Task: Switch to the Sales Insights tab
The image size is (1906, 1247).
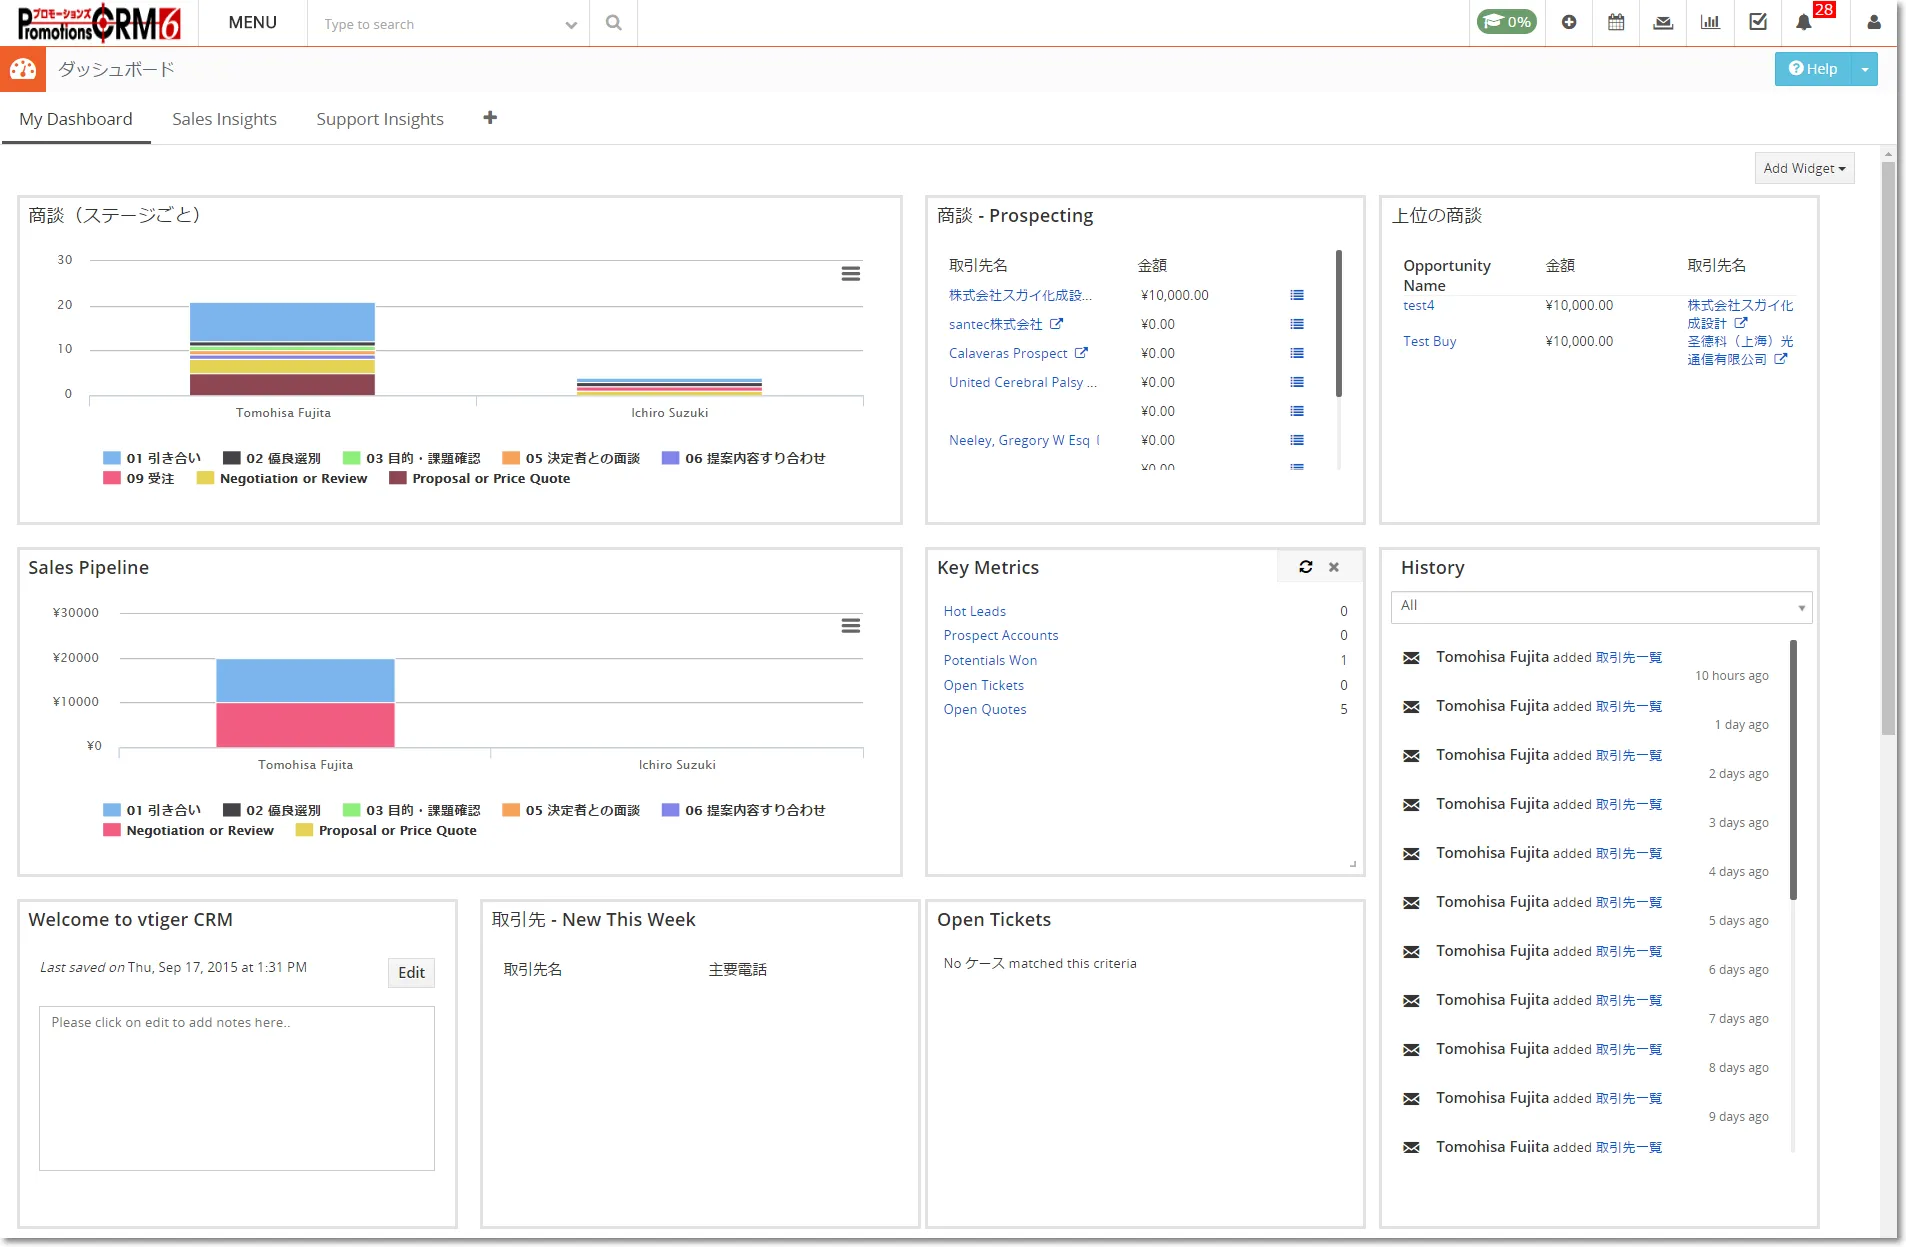Action: [x=224, y=119]
